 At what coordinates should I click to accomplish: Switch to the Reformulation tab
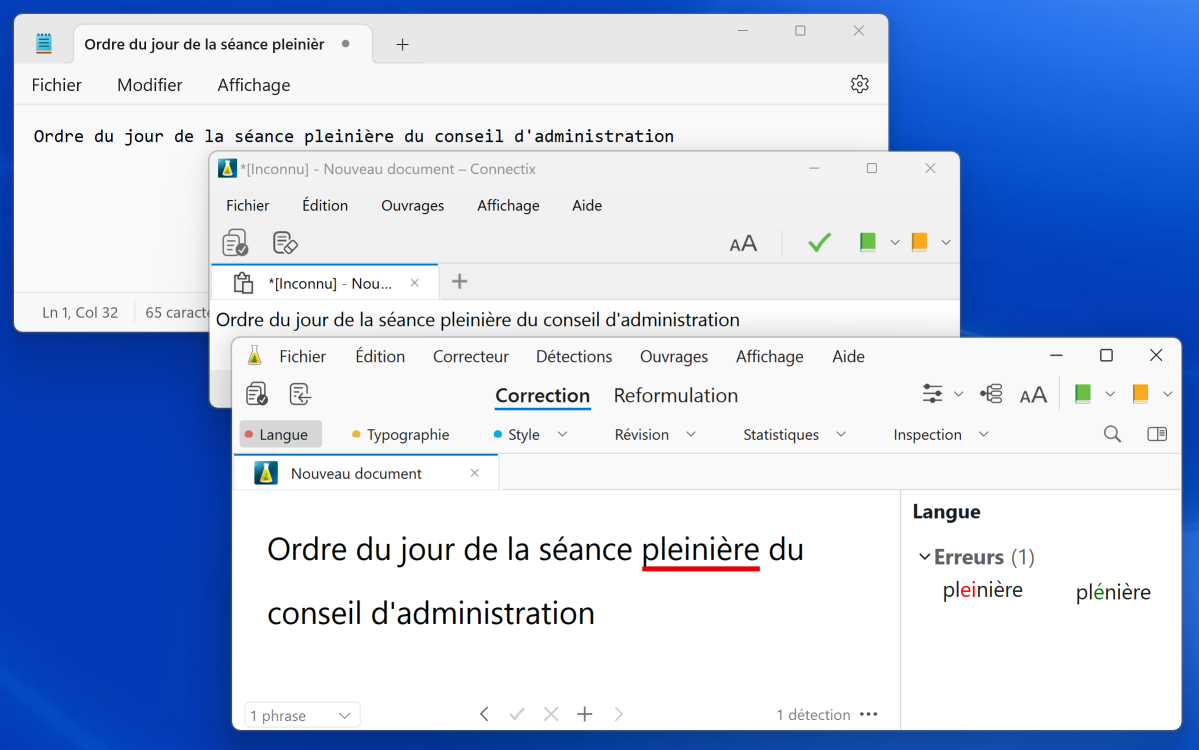tap(675, 395)
